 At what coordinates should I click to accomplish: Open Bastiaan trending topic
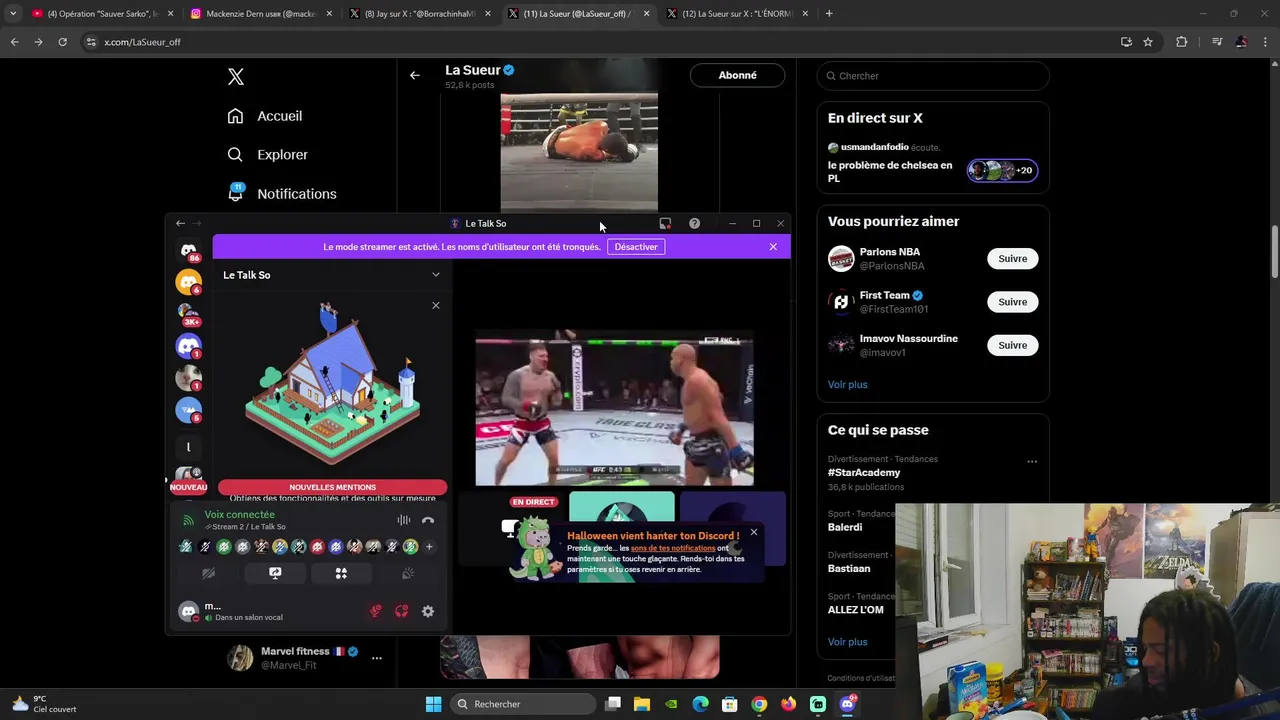[849, 568]
